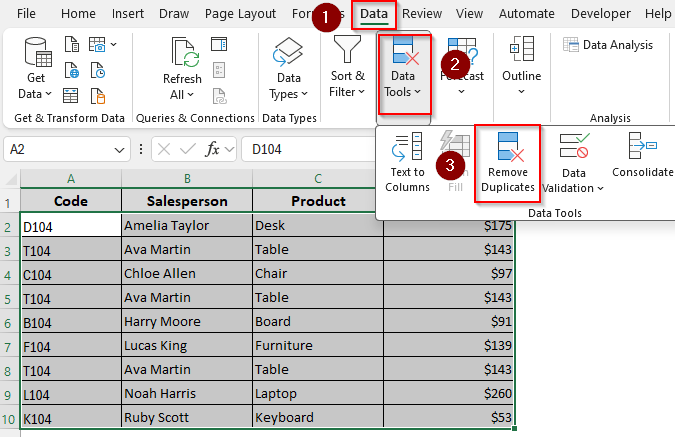Viewport: 675px width, 437px height.
Task: Click the Consolidate label
Action: click(x=643, y=172)
